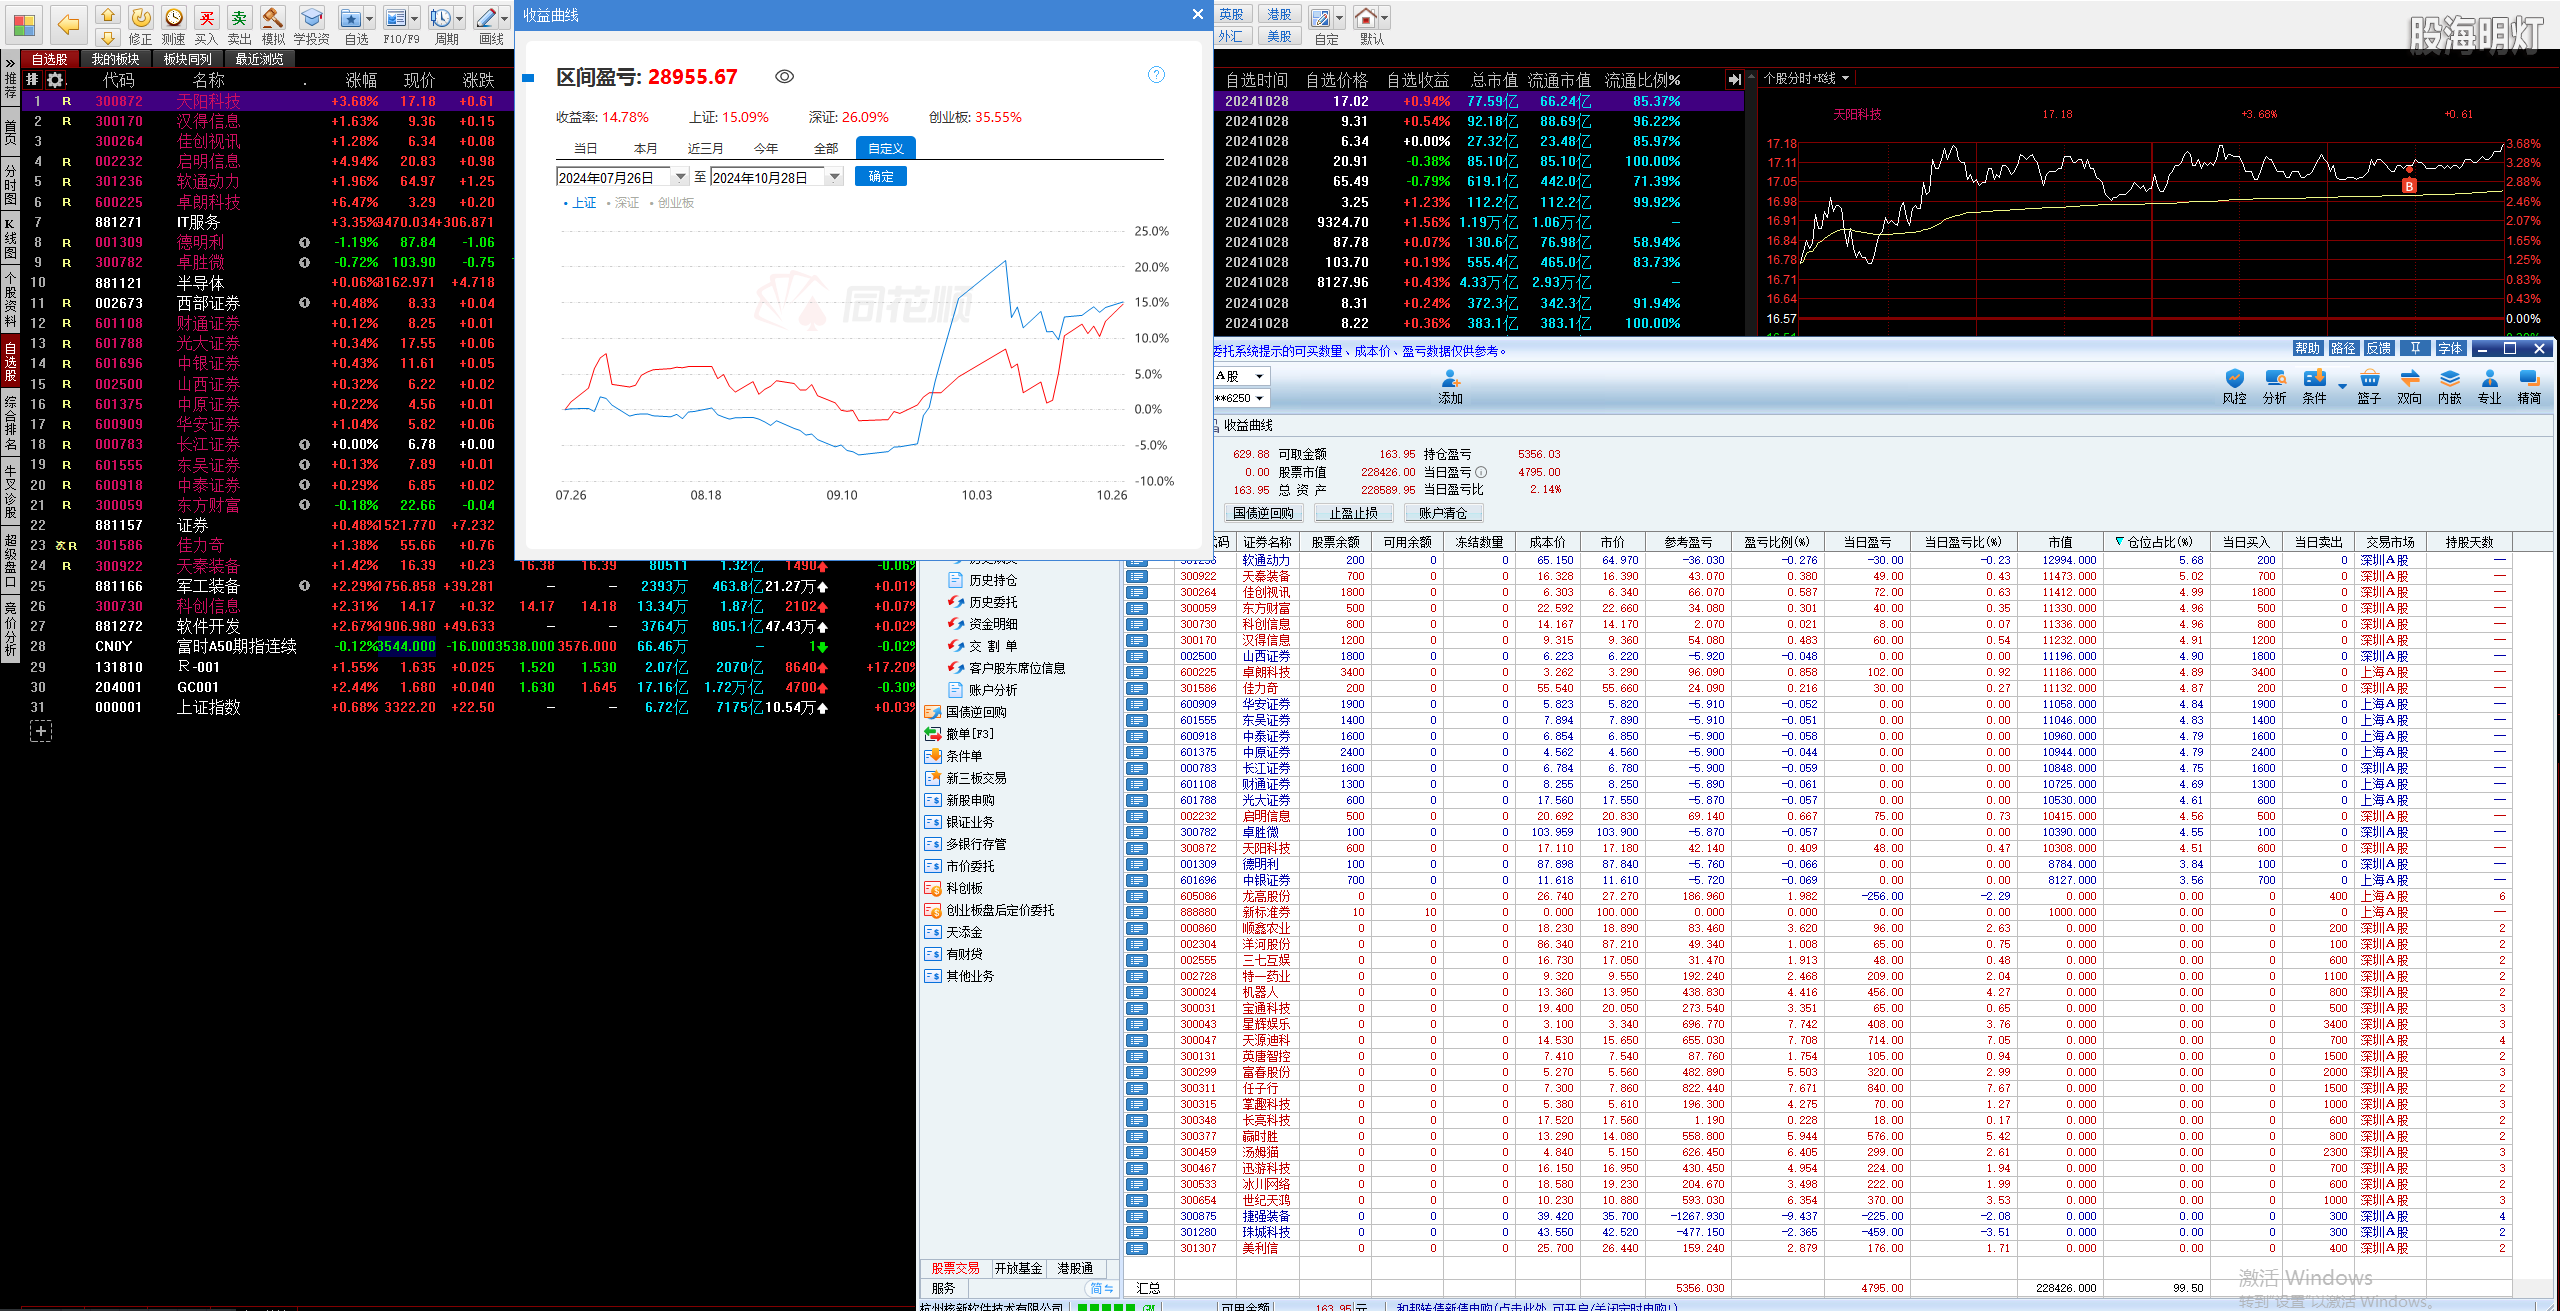Open the 测速 speed test clock icon
Image resolution: width=2560 pixels, height=1311 pixels.
coord(174,17)
